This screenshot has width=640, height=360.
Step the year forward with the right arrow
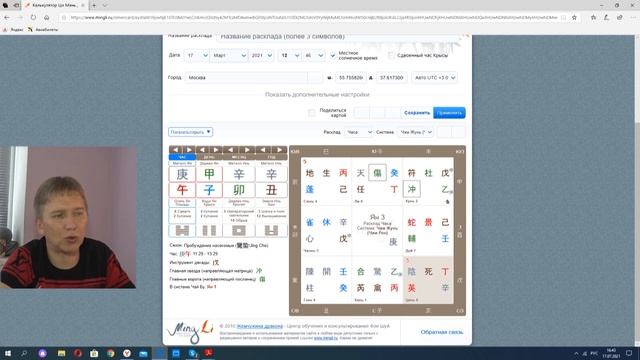coord(280,150)
